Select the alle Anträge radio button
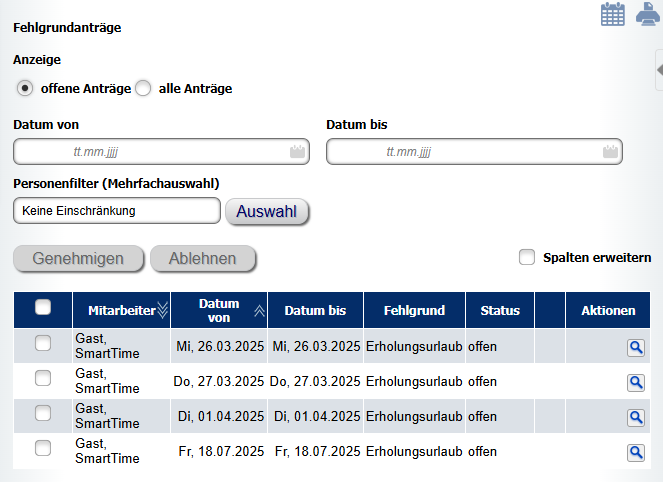 (x=143, y=88)
